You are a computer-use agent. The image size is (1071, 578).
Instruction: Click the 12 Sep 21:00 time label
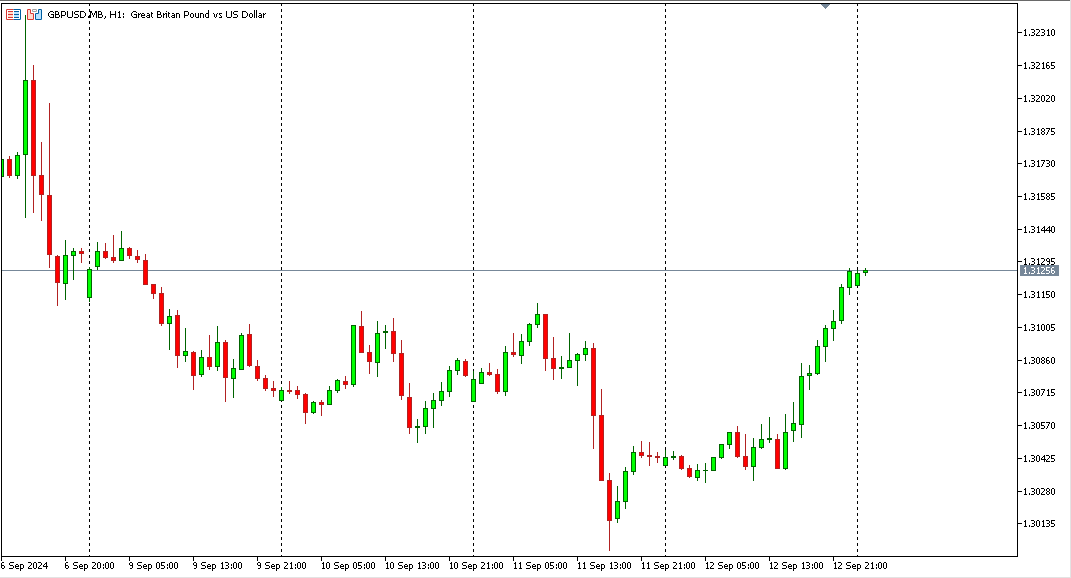(860, 566)
